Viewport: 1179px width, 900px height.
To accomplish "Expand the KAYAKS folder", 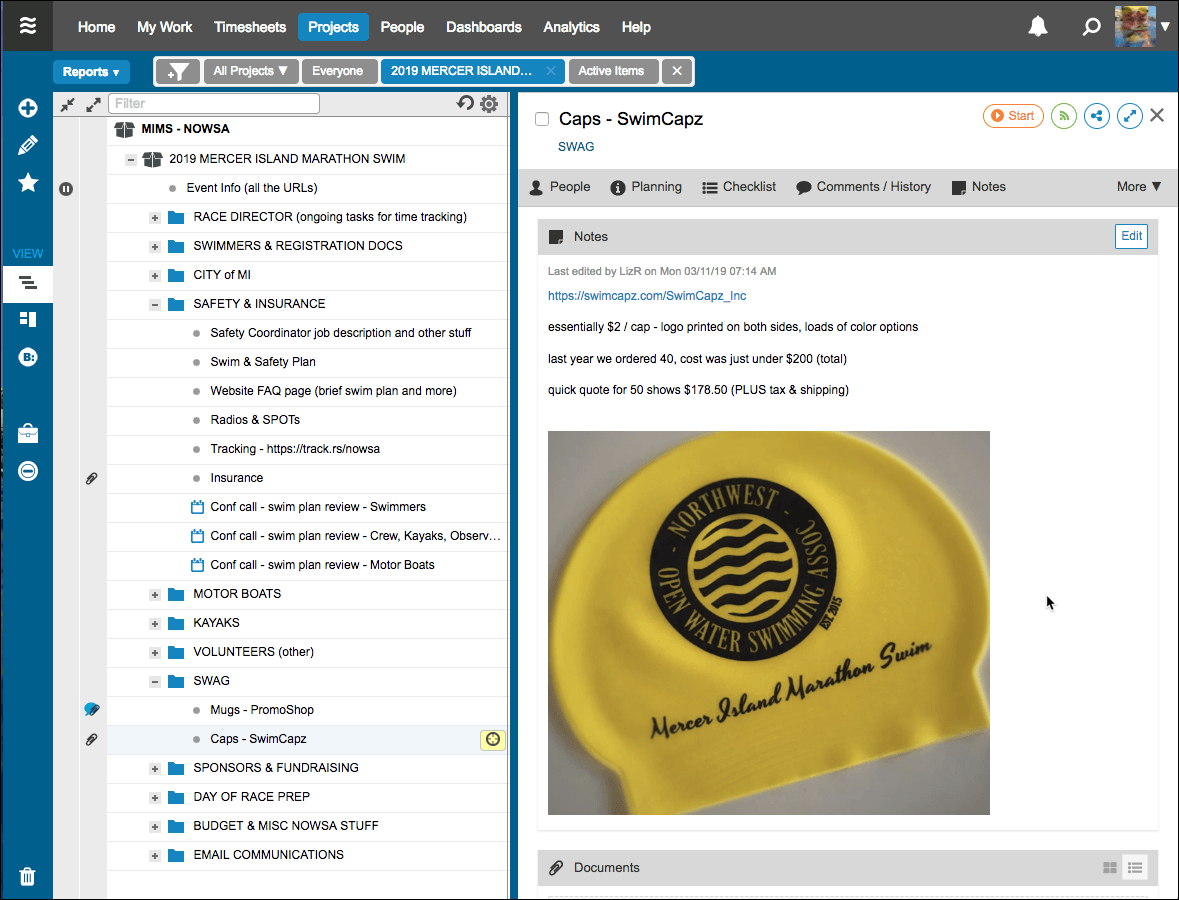I will pos(155,623).
